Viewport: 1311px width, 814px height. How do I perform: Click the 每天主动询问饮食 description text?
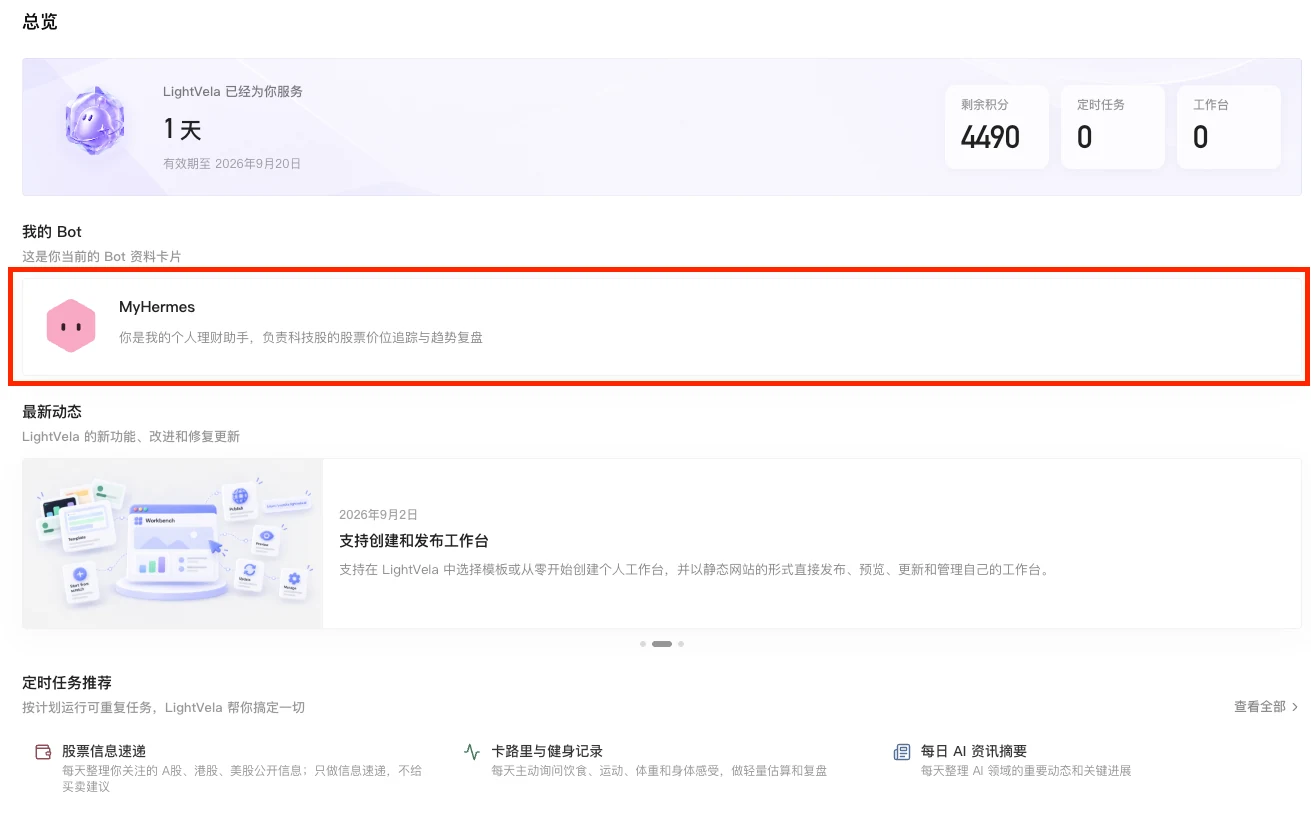(x=659, y=771)
